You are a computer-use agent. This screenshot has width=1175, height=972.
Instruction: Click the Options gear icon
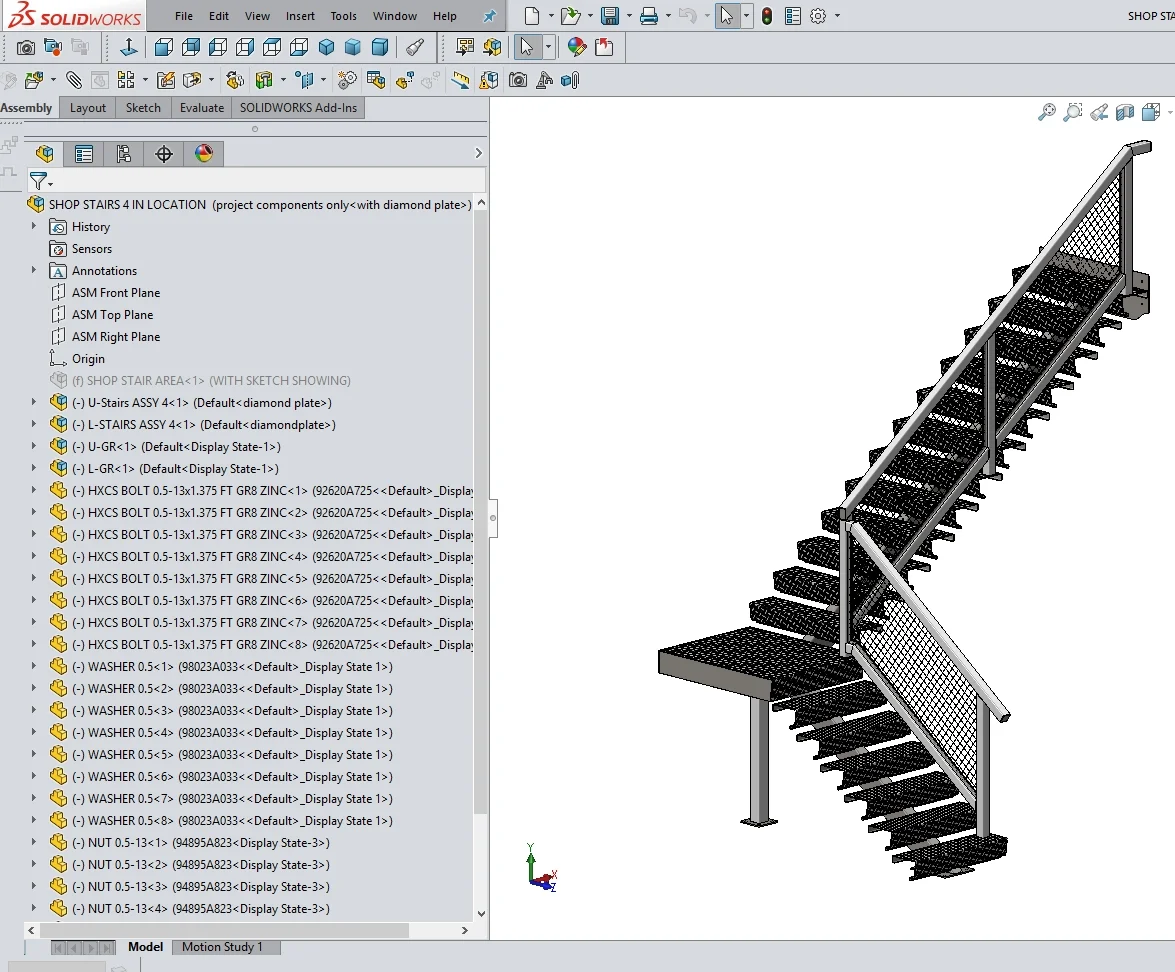[818, 16]
